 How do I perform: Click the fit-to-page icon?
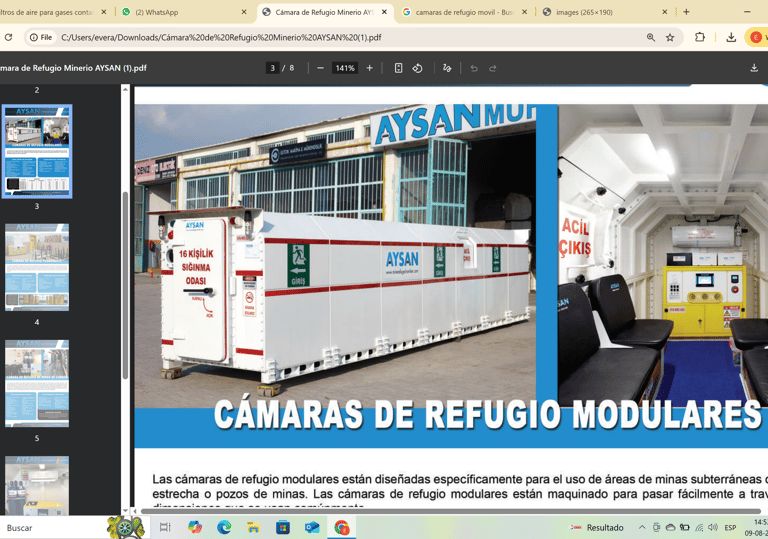pos(398,68)
